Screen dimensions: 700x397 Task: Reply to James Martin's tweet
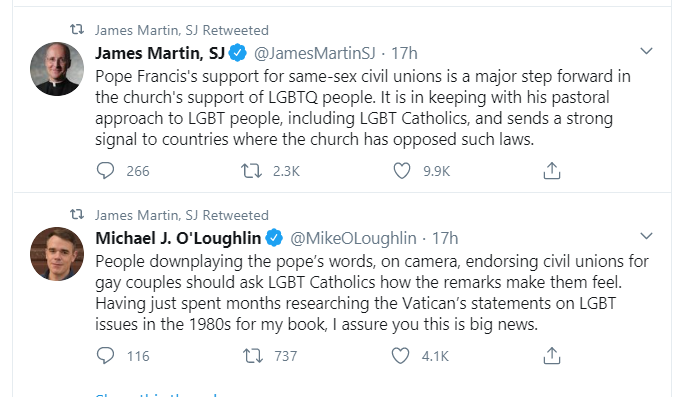click(x=105, y=171)
